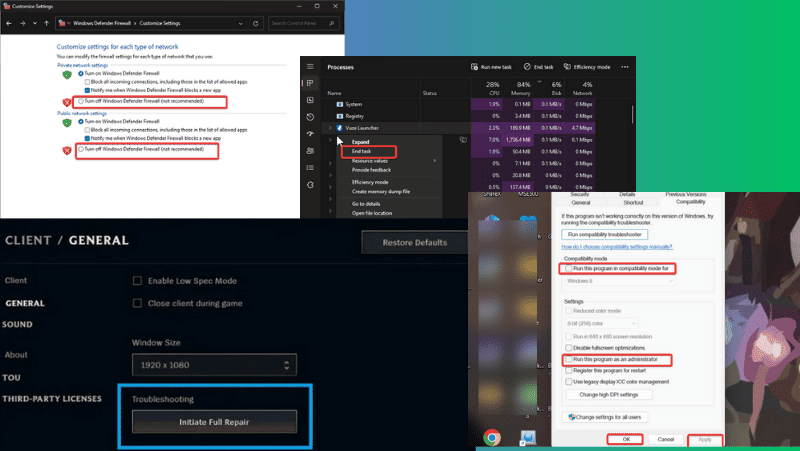
Task: Switch to General tab in Properties dialog
Action: coord(581,203)
